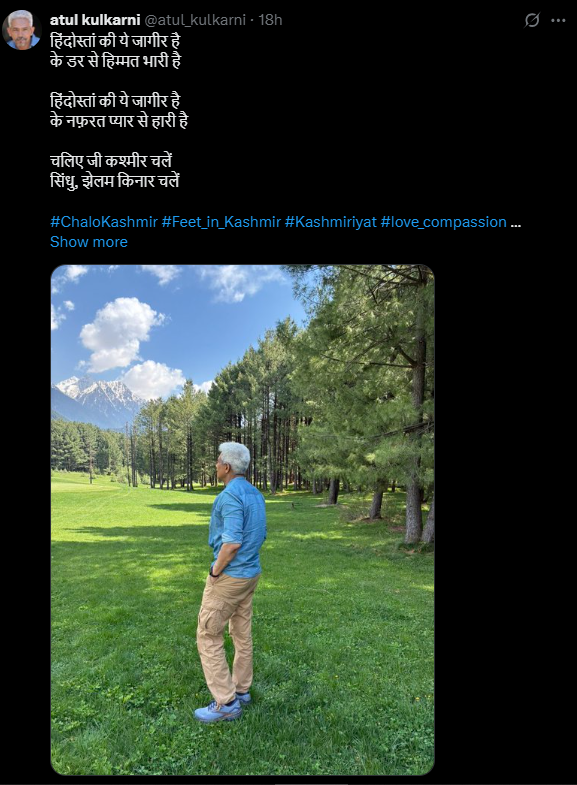
Task: Select the #Kashmiriyat hashtag
Action: (331, 222)
